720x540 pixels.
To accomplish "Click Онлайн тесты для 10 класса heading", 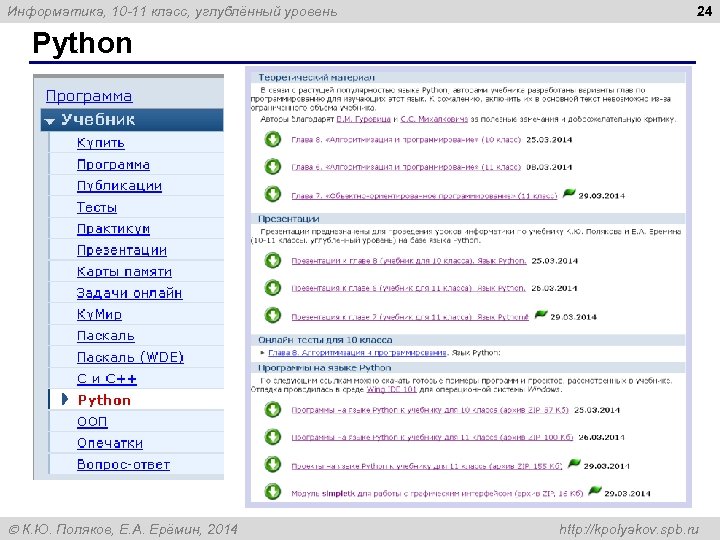I will point(325,340).
